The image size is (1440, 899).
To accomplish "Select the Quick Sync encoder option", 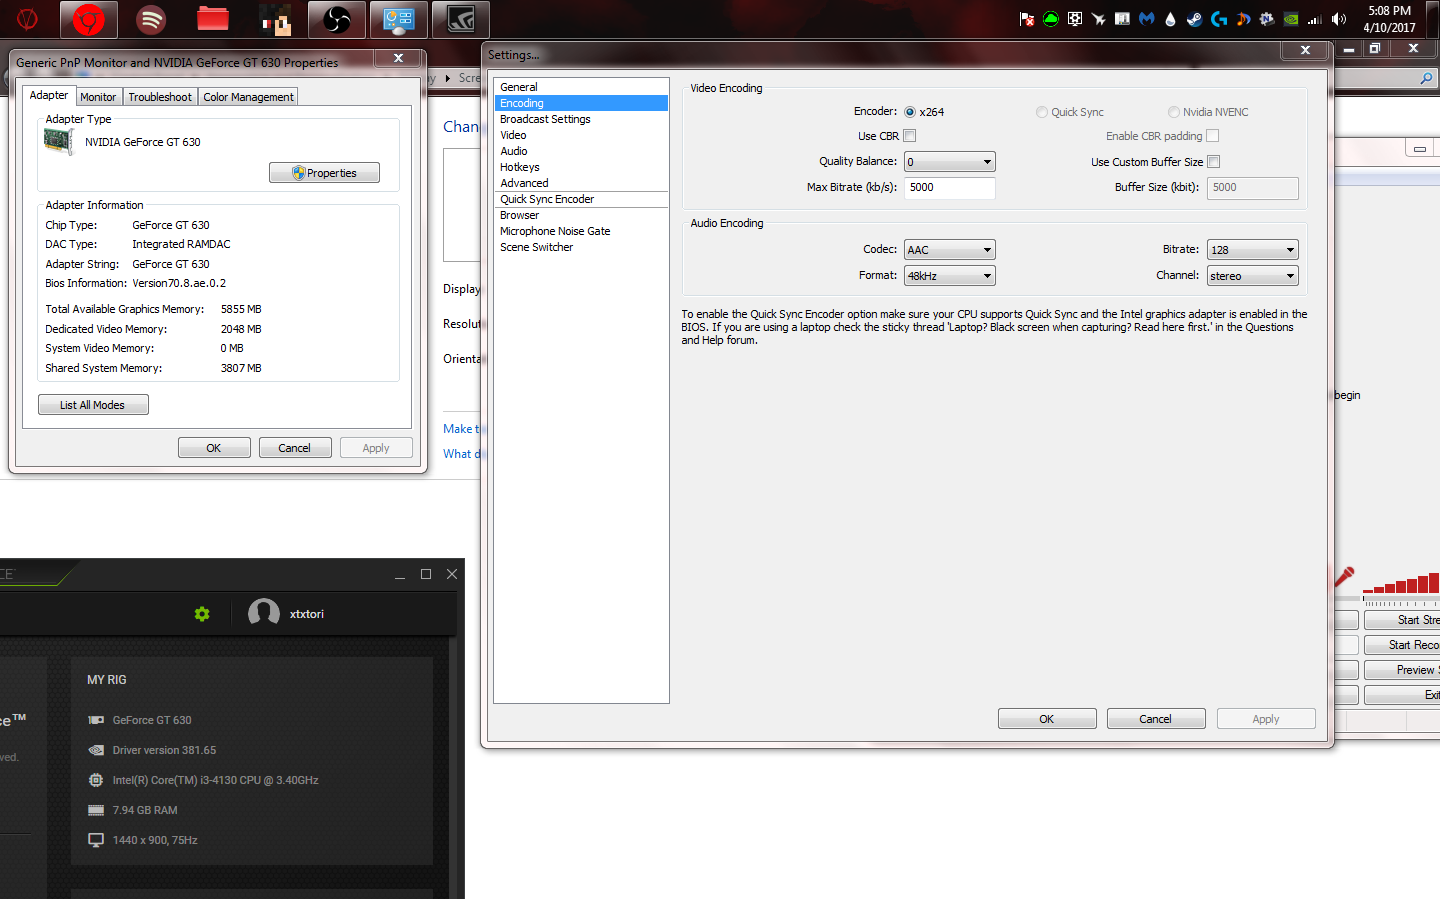I will pos(1042,112).
